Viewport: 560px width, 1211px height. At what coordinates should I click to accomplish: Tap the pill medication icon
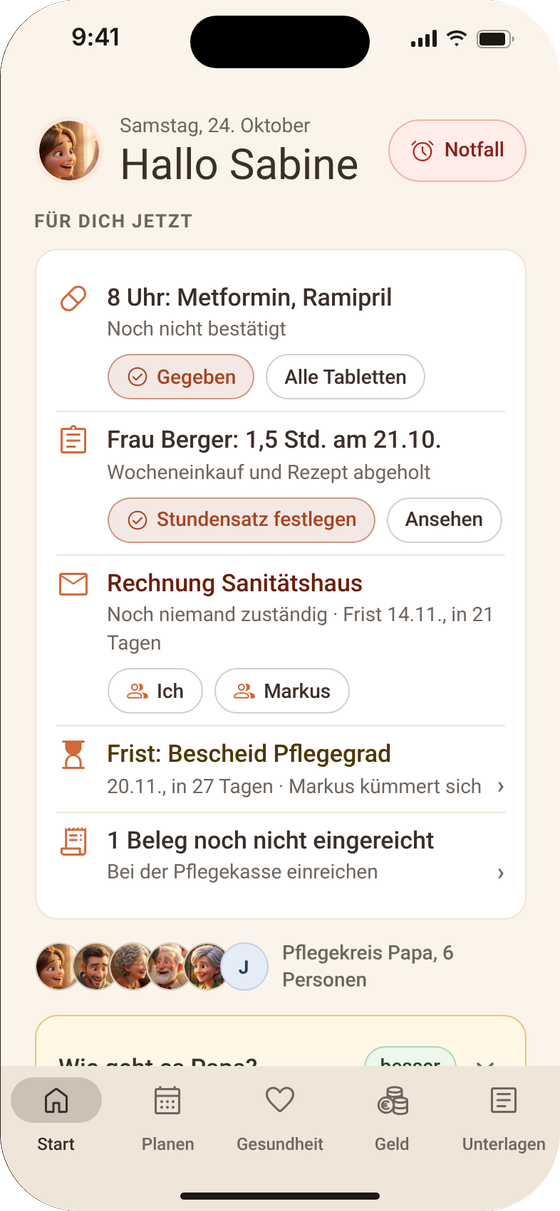[x=73, y=299]
